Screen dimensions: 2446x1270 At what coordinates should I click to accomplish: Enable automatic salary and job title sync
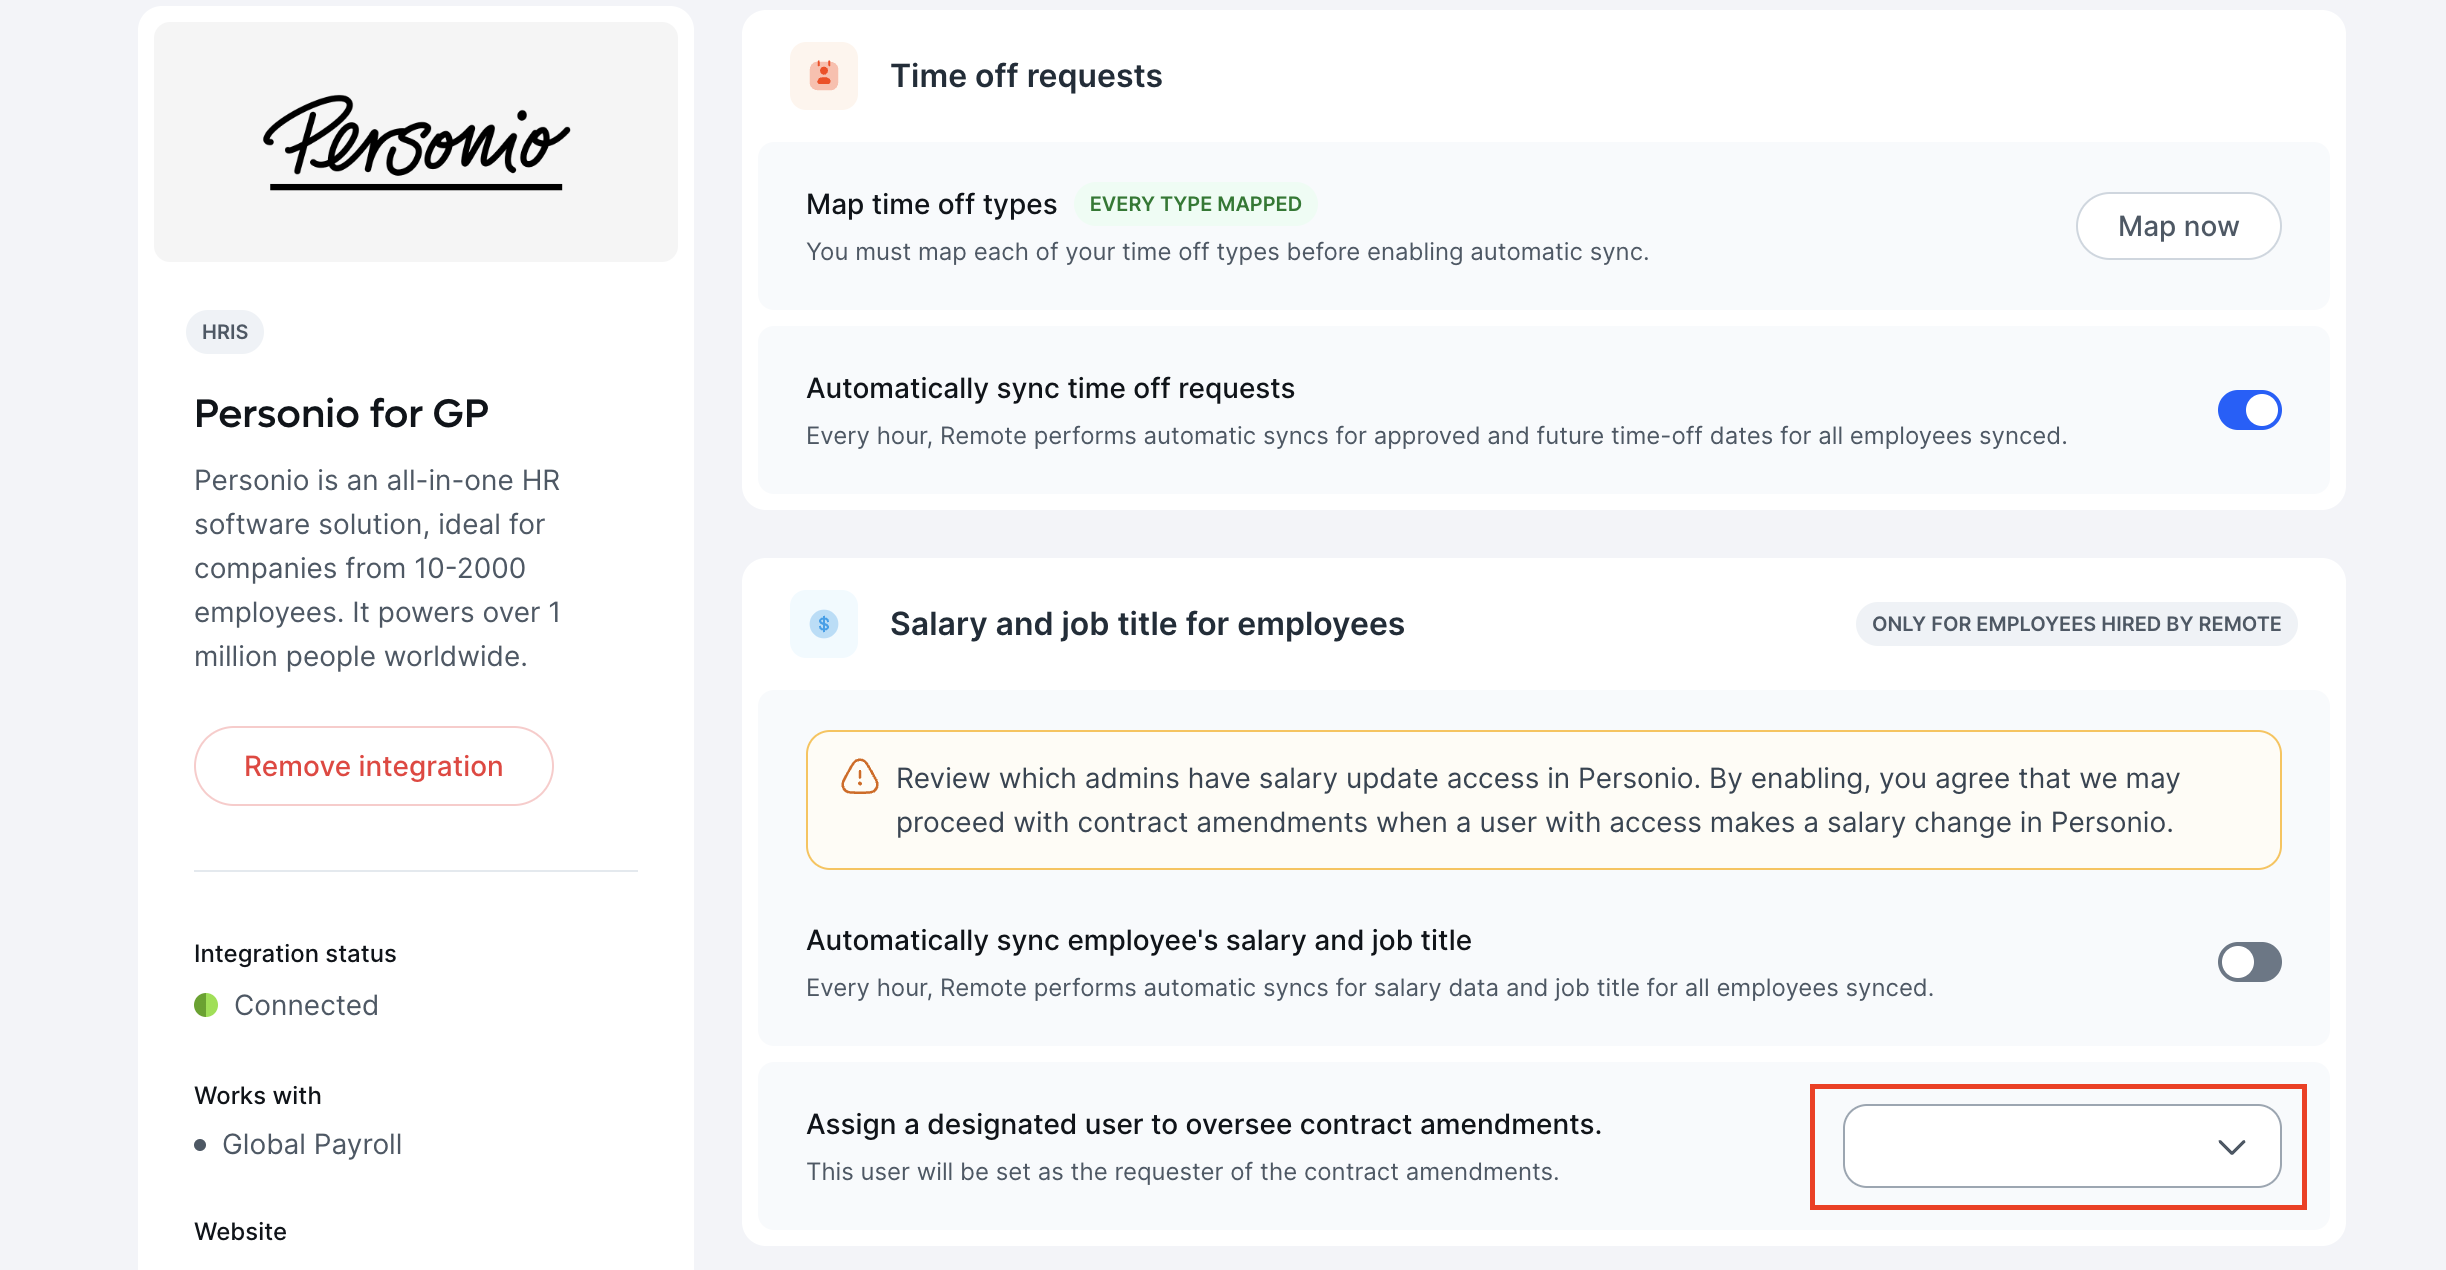coord(2249,962)
